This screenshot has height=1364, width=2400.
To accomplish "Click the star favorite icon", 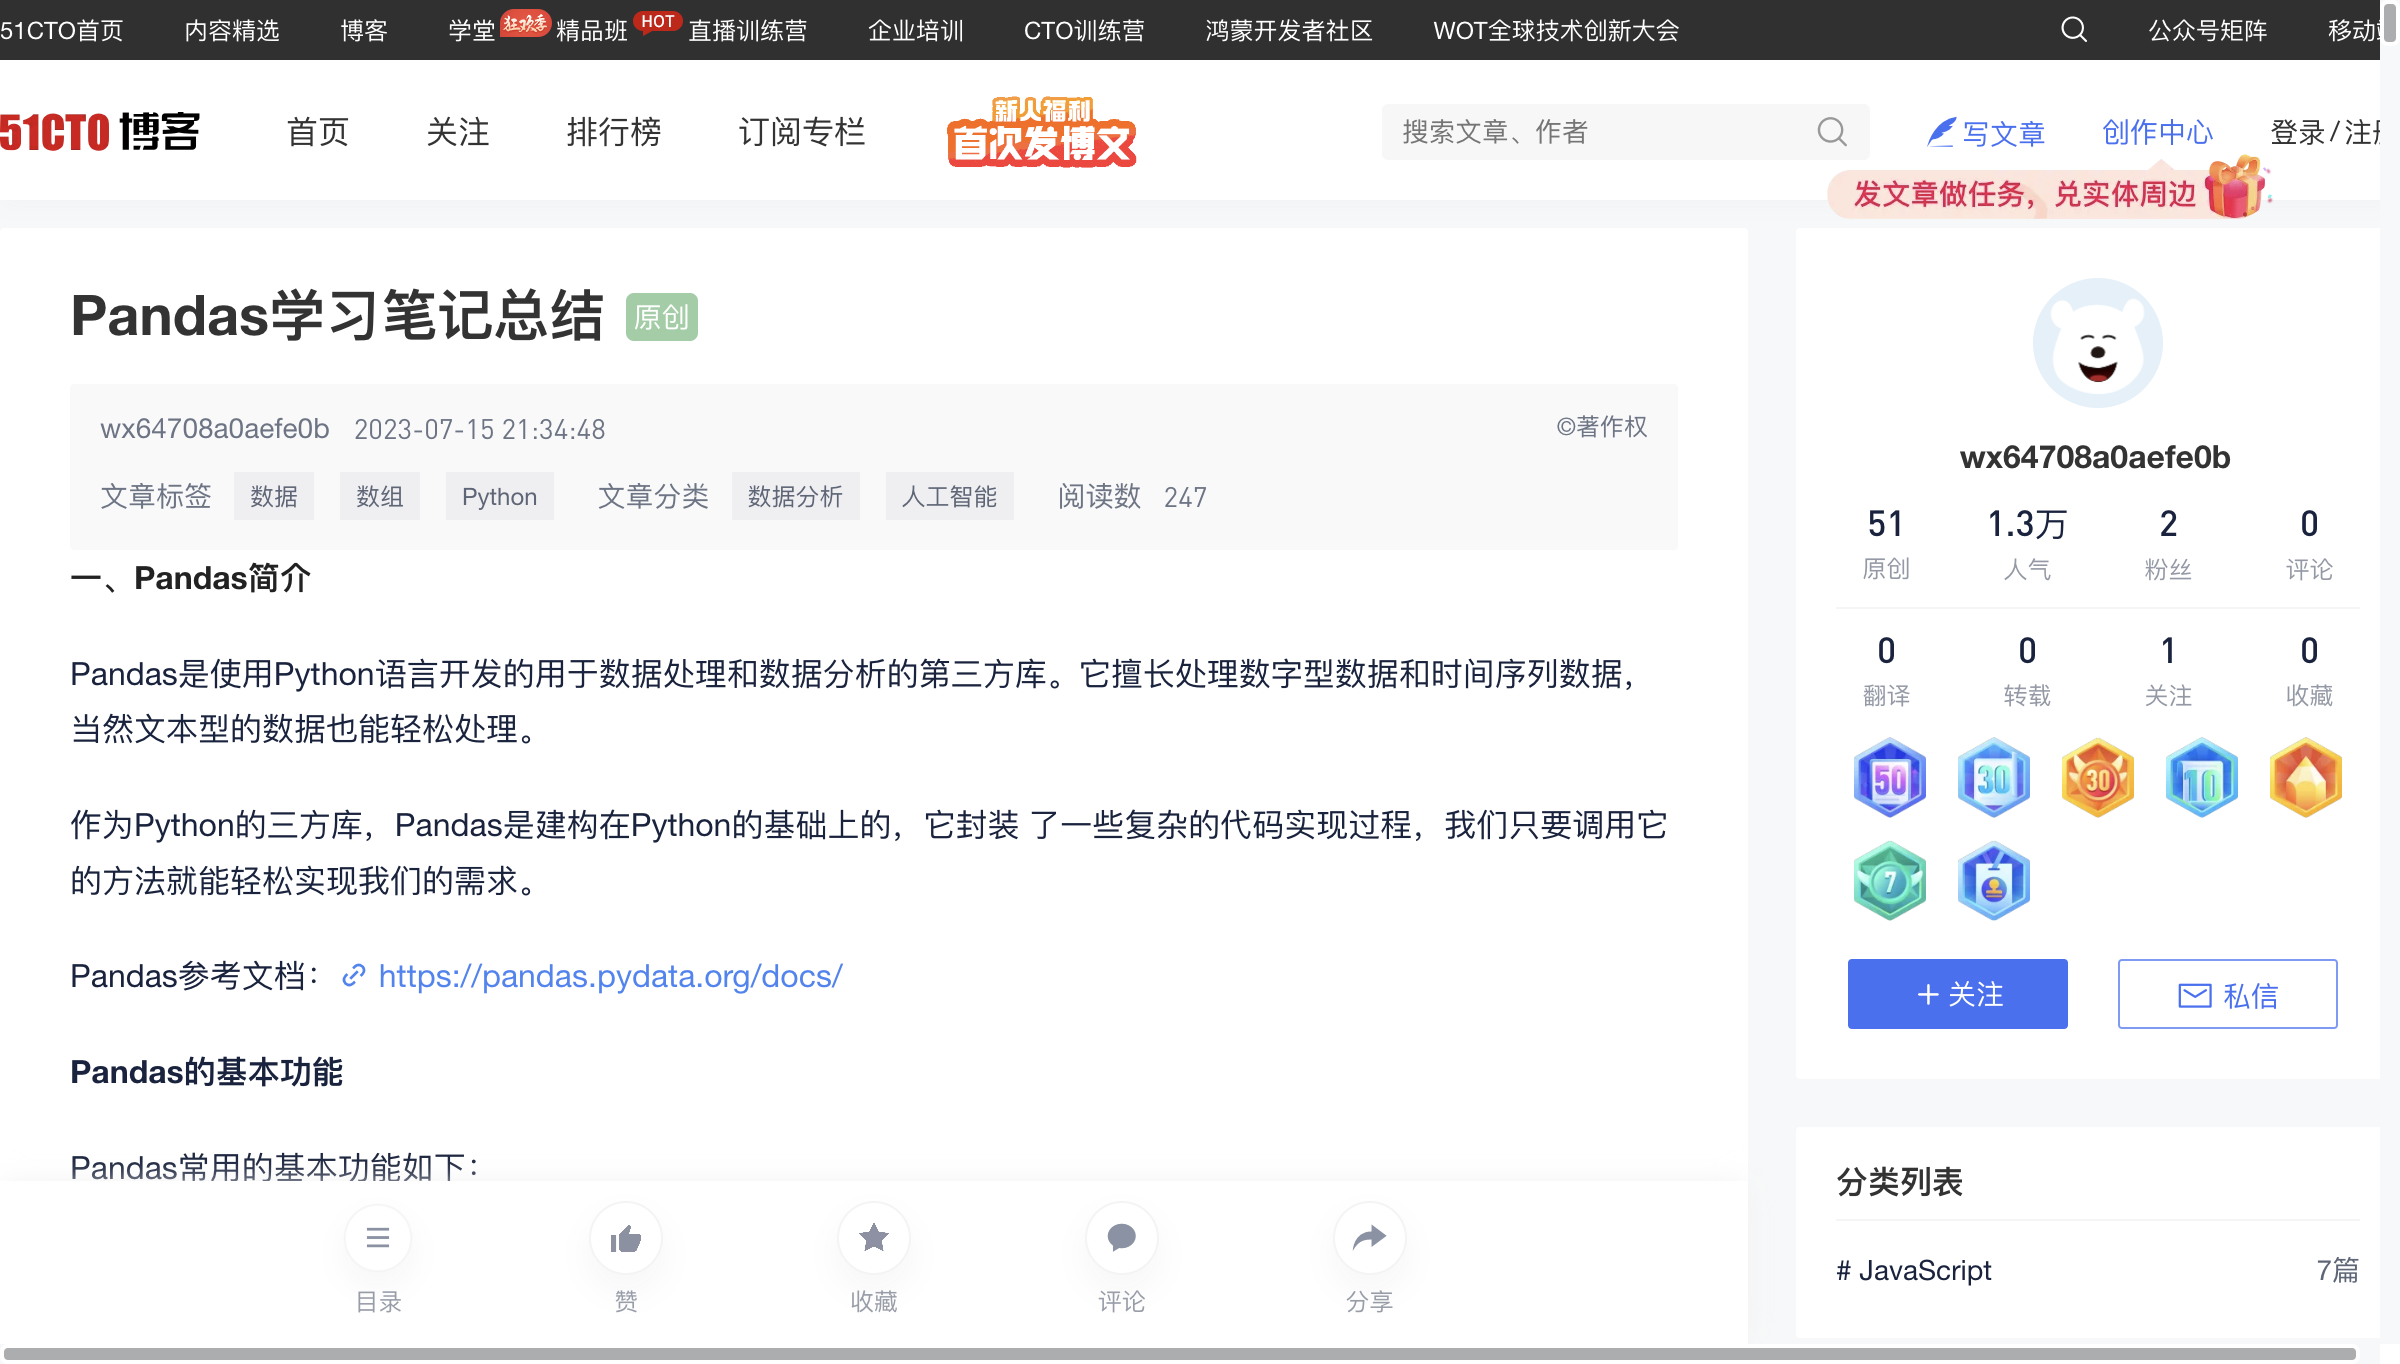I will (874, 1238).
